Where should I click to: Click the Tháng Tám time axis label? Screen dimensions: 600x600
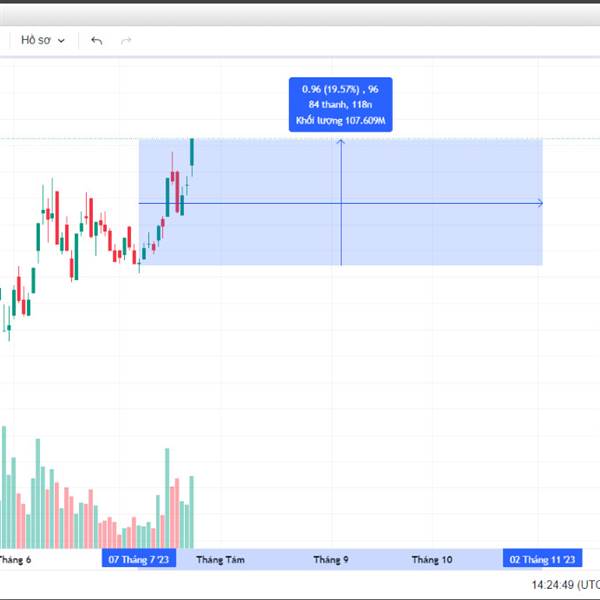(x=220, y=559)
